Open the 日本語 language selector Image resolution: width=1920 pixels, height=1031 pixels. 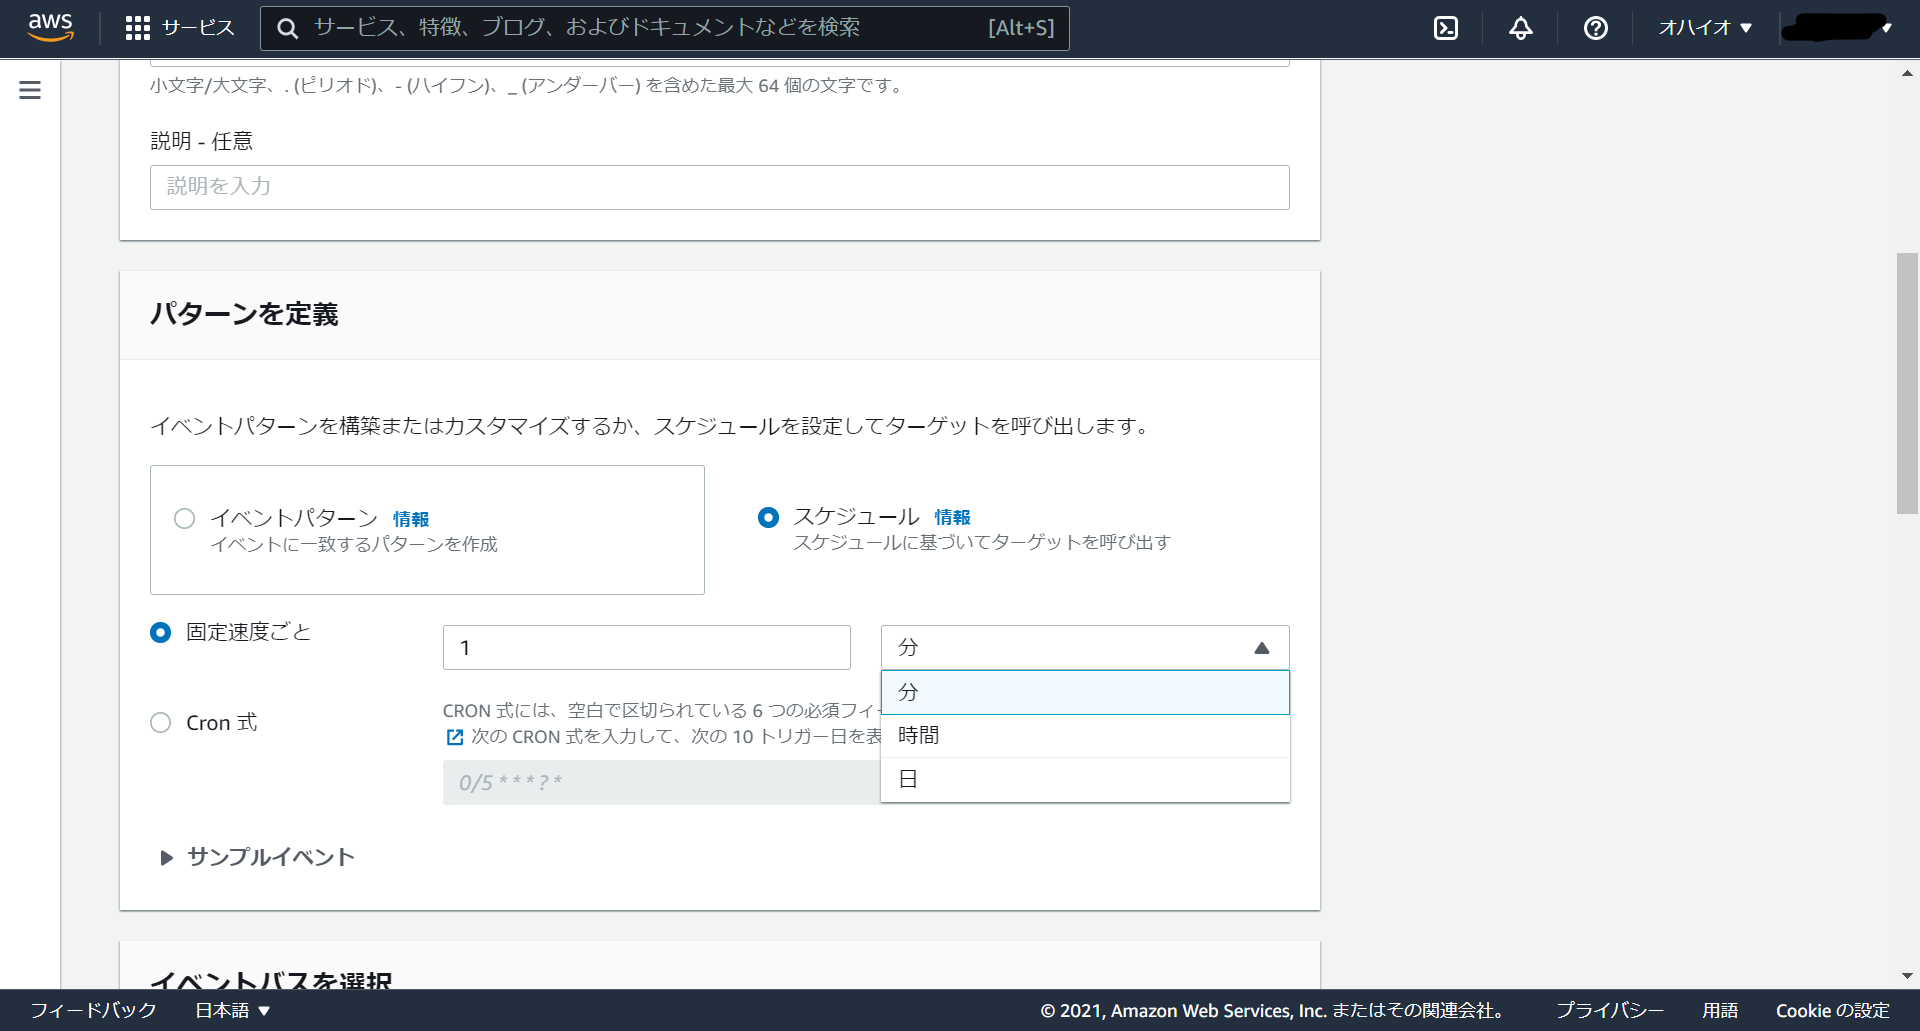tap(233, 1010)
